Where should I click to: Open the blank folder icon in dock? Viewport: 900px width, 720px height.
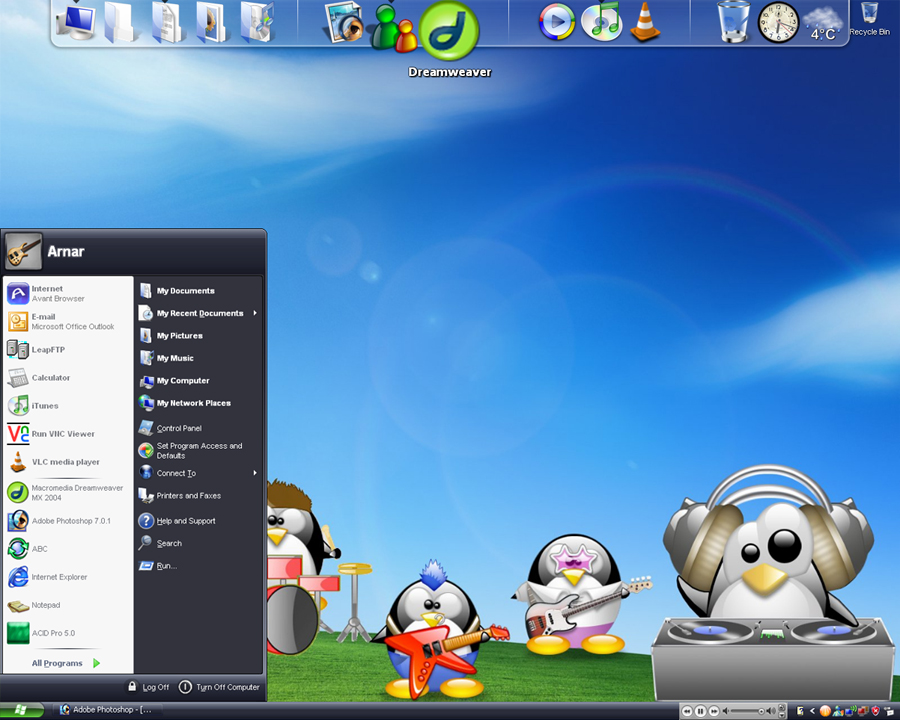coord(122,23)
